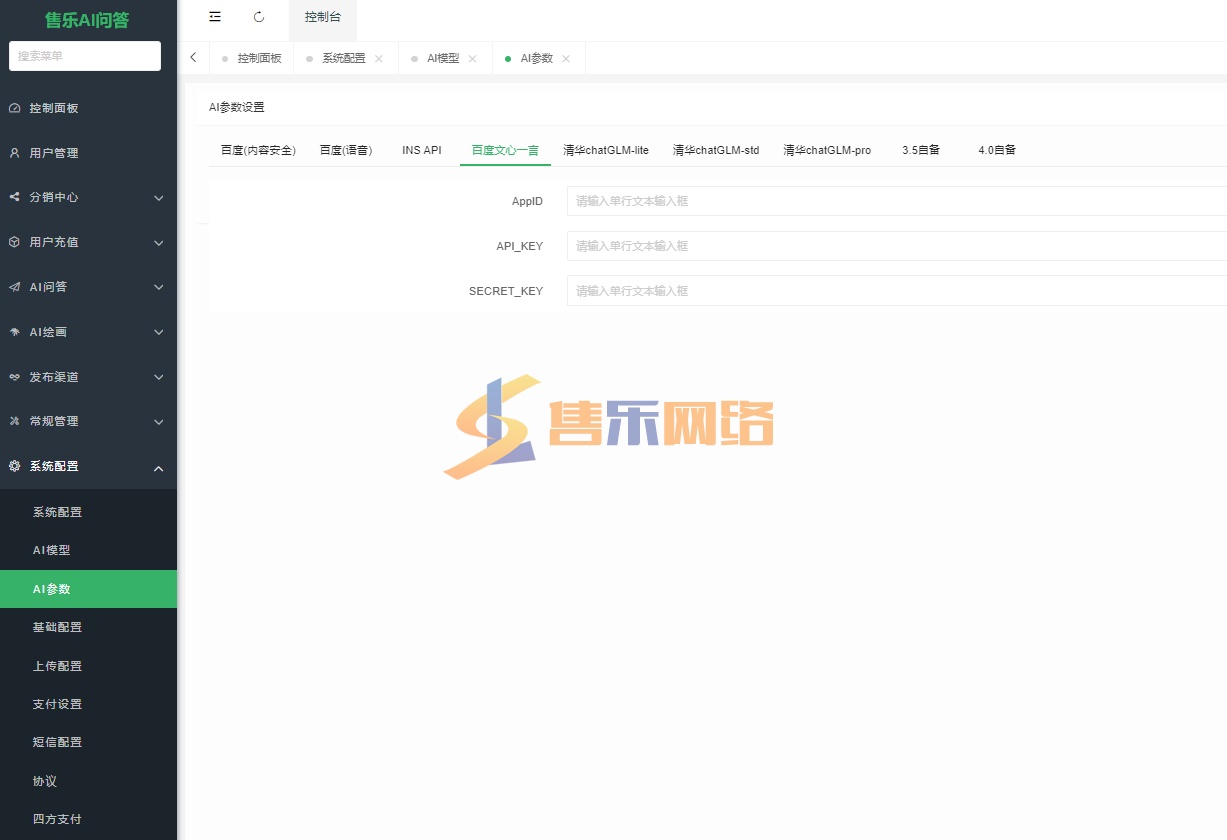Focus the API_KEY input field

point(897,246)
